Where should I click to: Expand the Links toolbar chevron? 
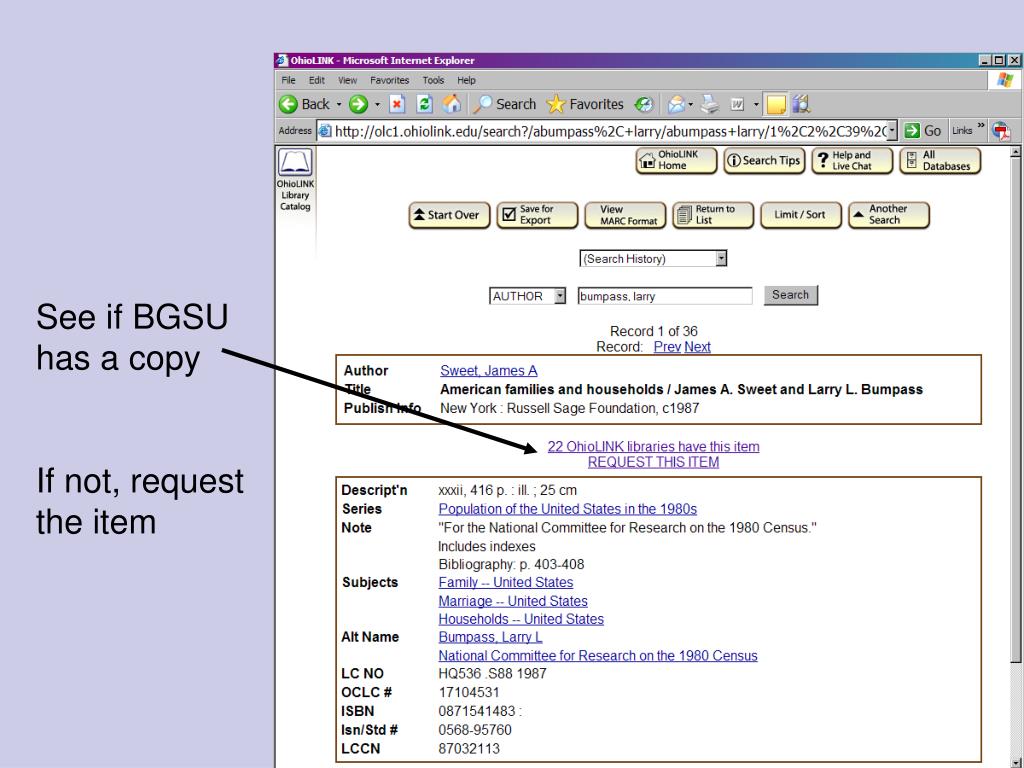[981, 126]
